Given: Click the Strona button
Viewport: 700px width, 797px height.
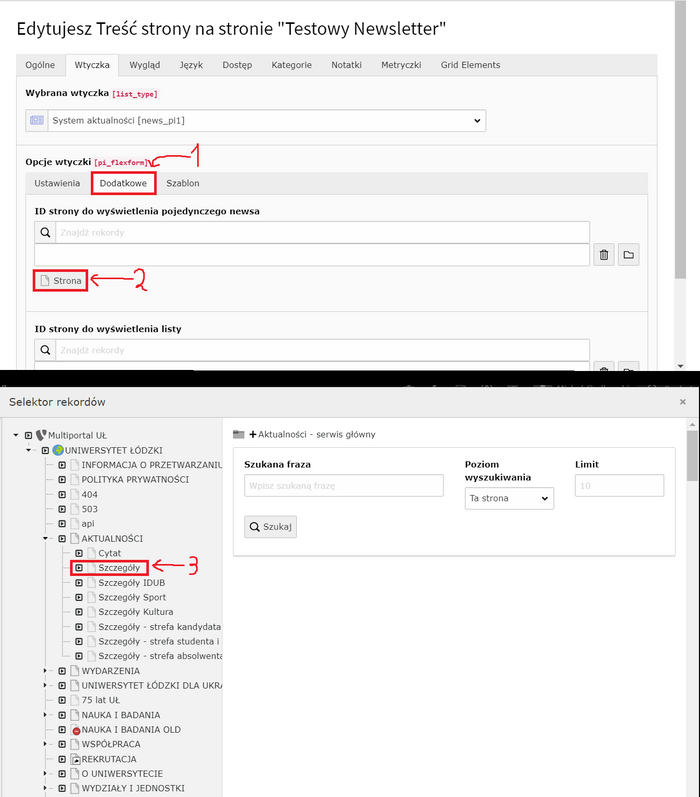Looking at the screenshot, I should point(60,281).
